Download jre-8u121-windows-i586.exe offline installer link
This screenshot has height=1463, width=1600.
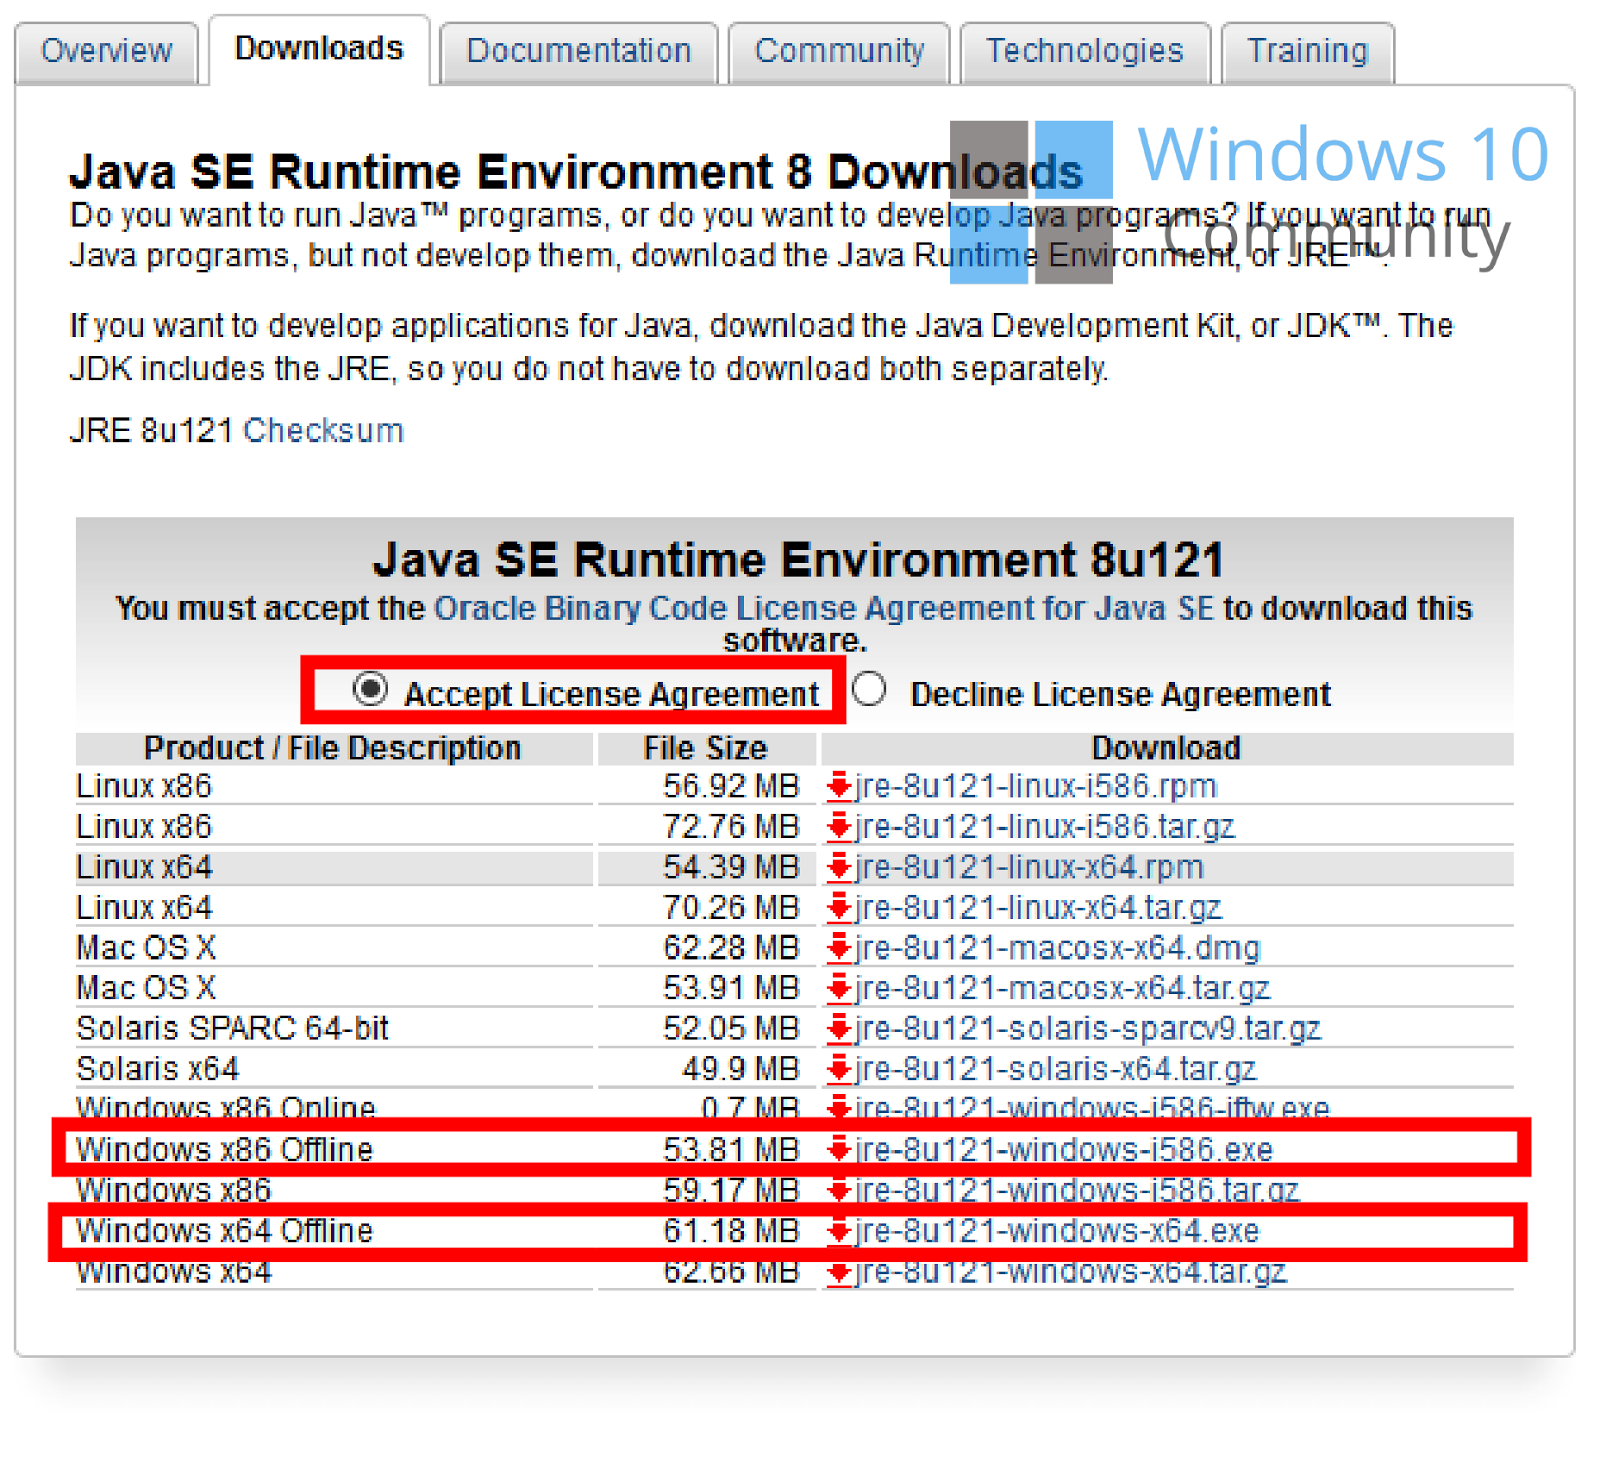(1064, 1150)
